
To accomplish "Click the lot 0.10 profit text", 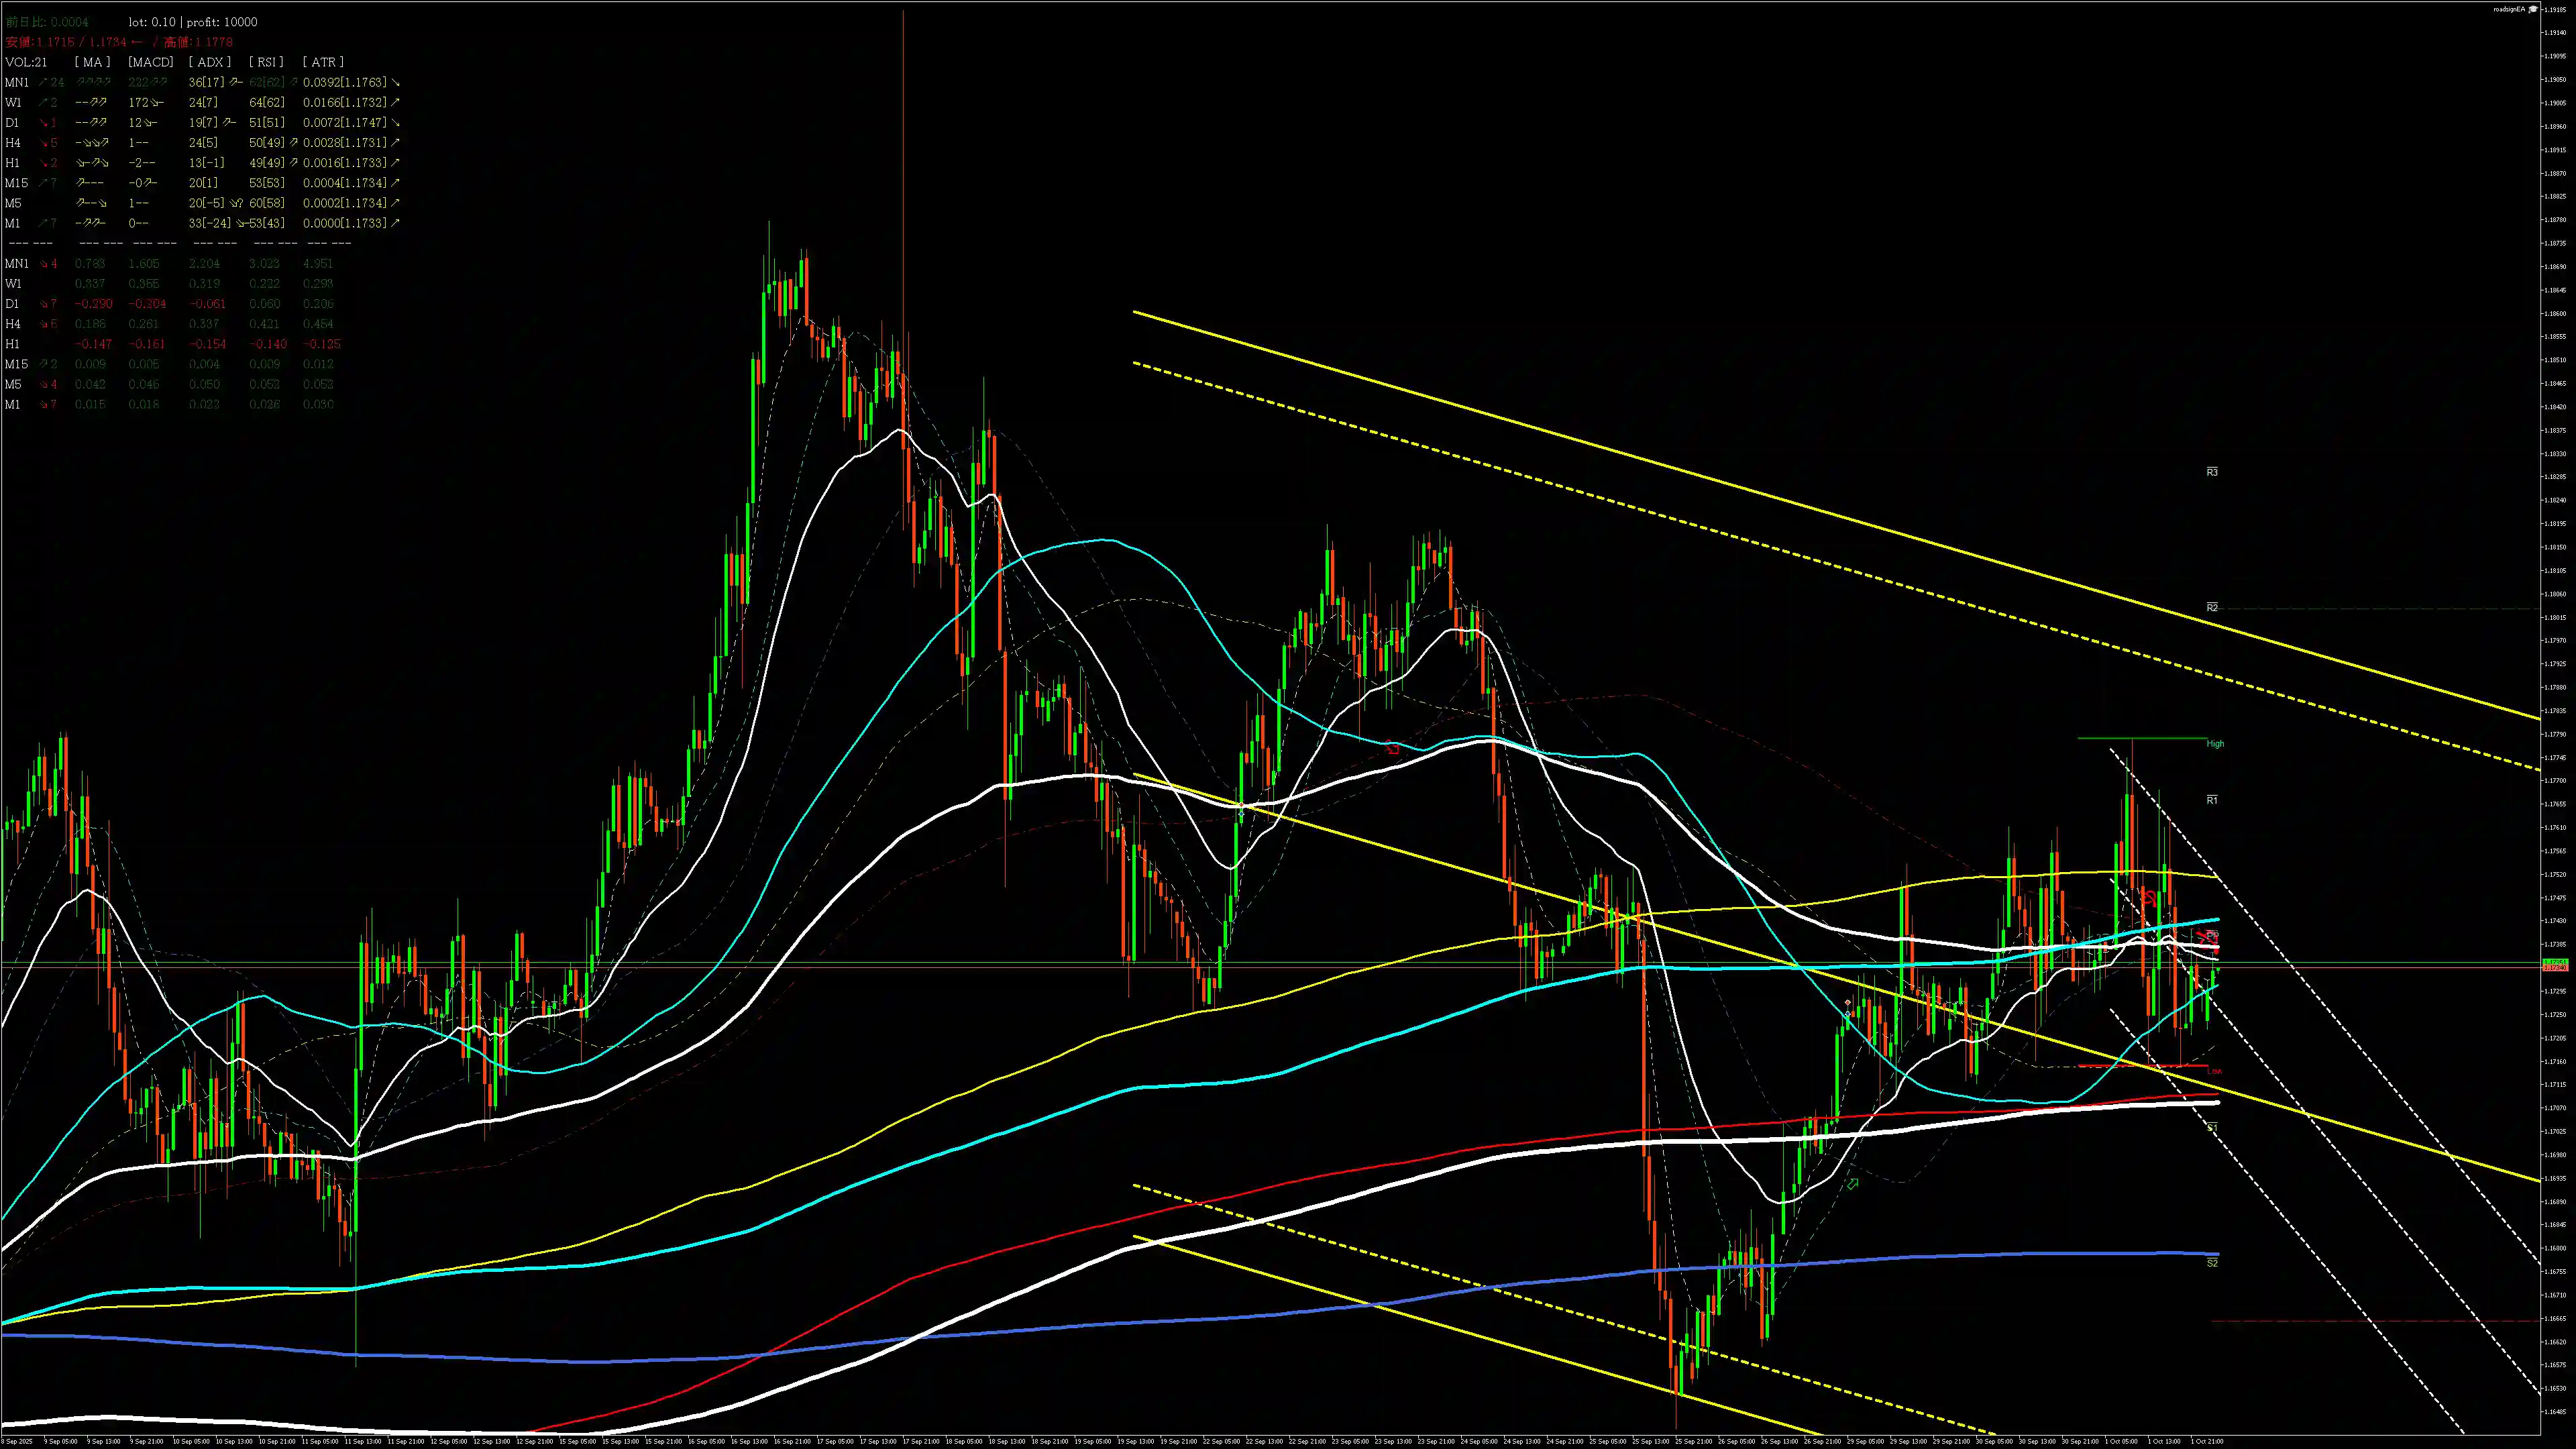I will [193, 22].
